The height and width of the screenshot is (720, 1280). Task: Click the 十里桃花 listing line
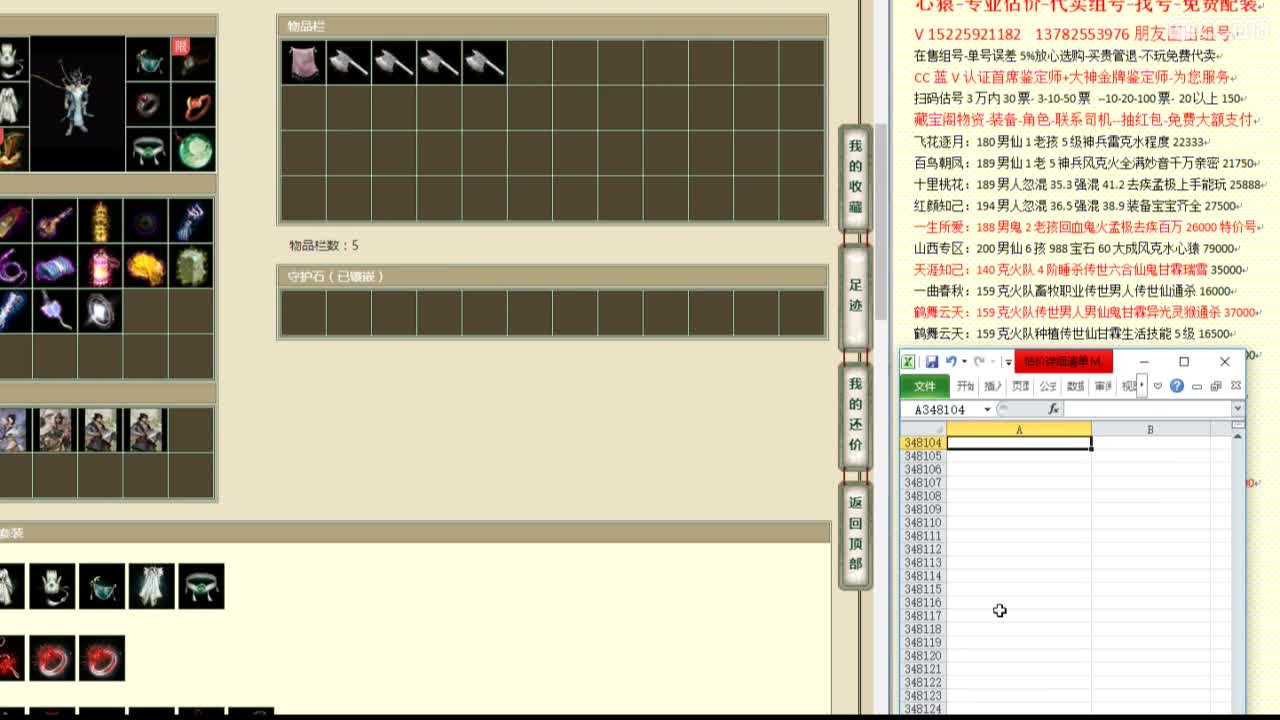1091,185
